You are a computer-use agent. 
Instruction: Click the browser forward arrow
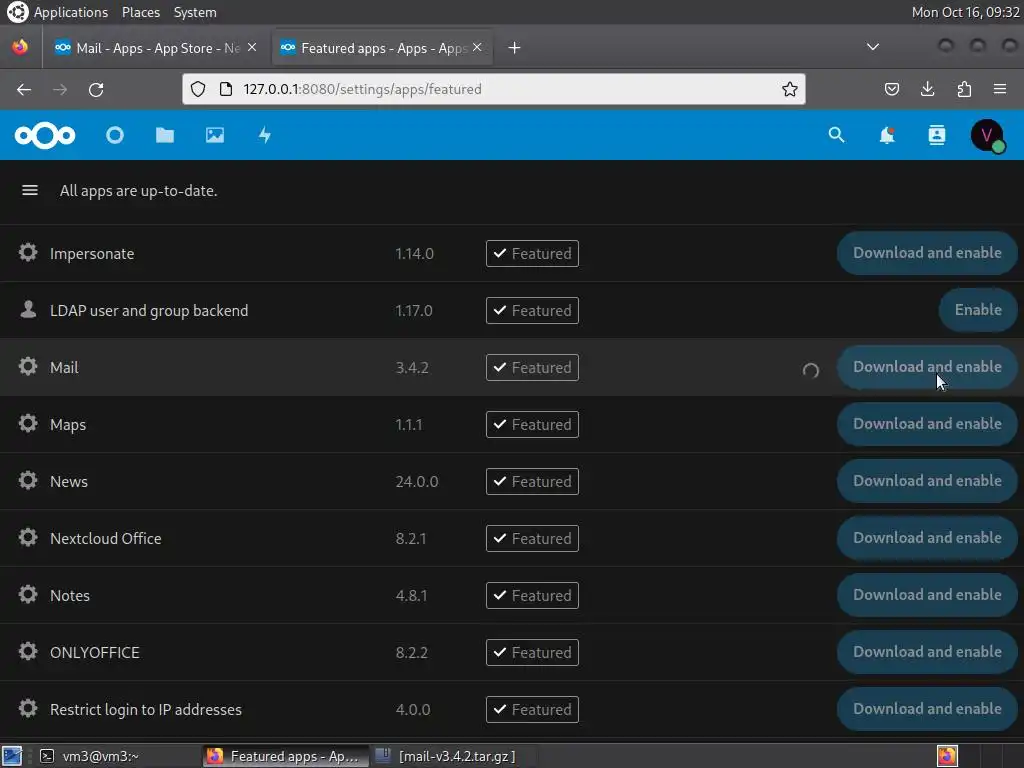(60, 89)
